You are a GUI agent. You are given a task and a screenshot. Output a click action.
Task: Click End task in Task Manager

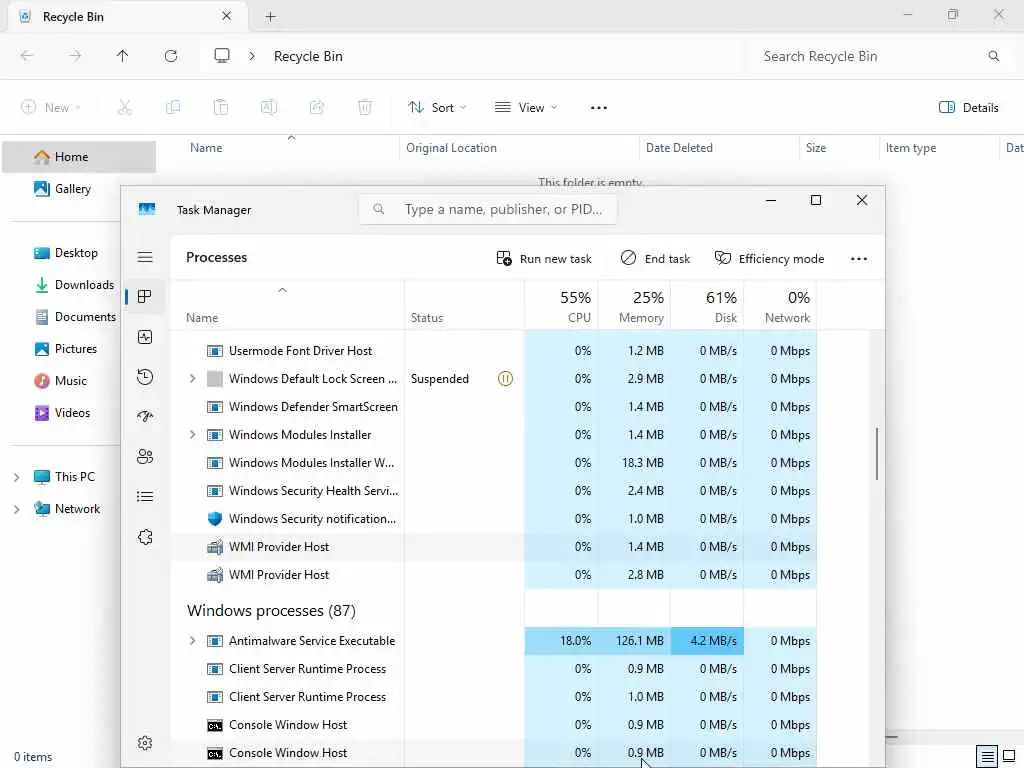click(x=655, y=259)
